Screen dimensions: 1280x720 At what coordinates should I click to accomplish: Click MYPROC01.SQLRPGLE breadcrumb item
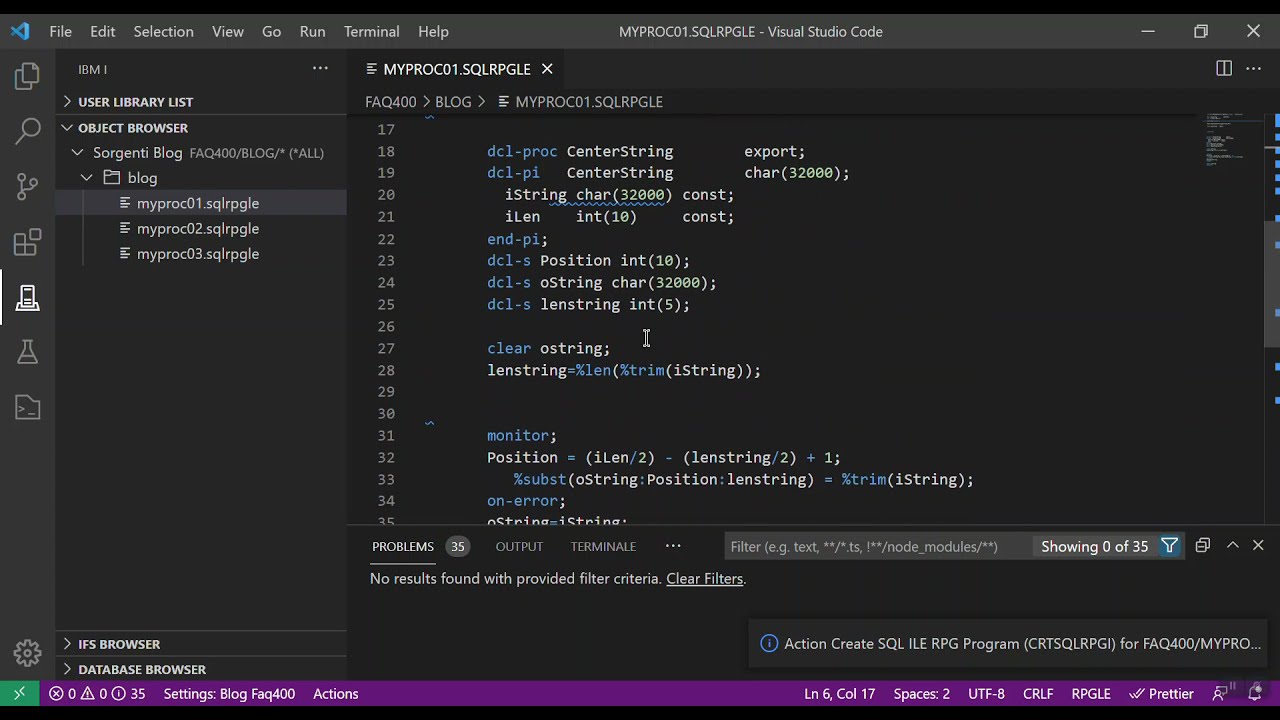[589, 102]
